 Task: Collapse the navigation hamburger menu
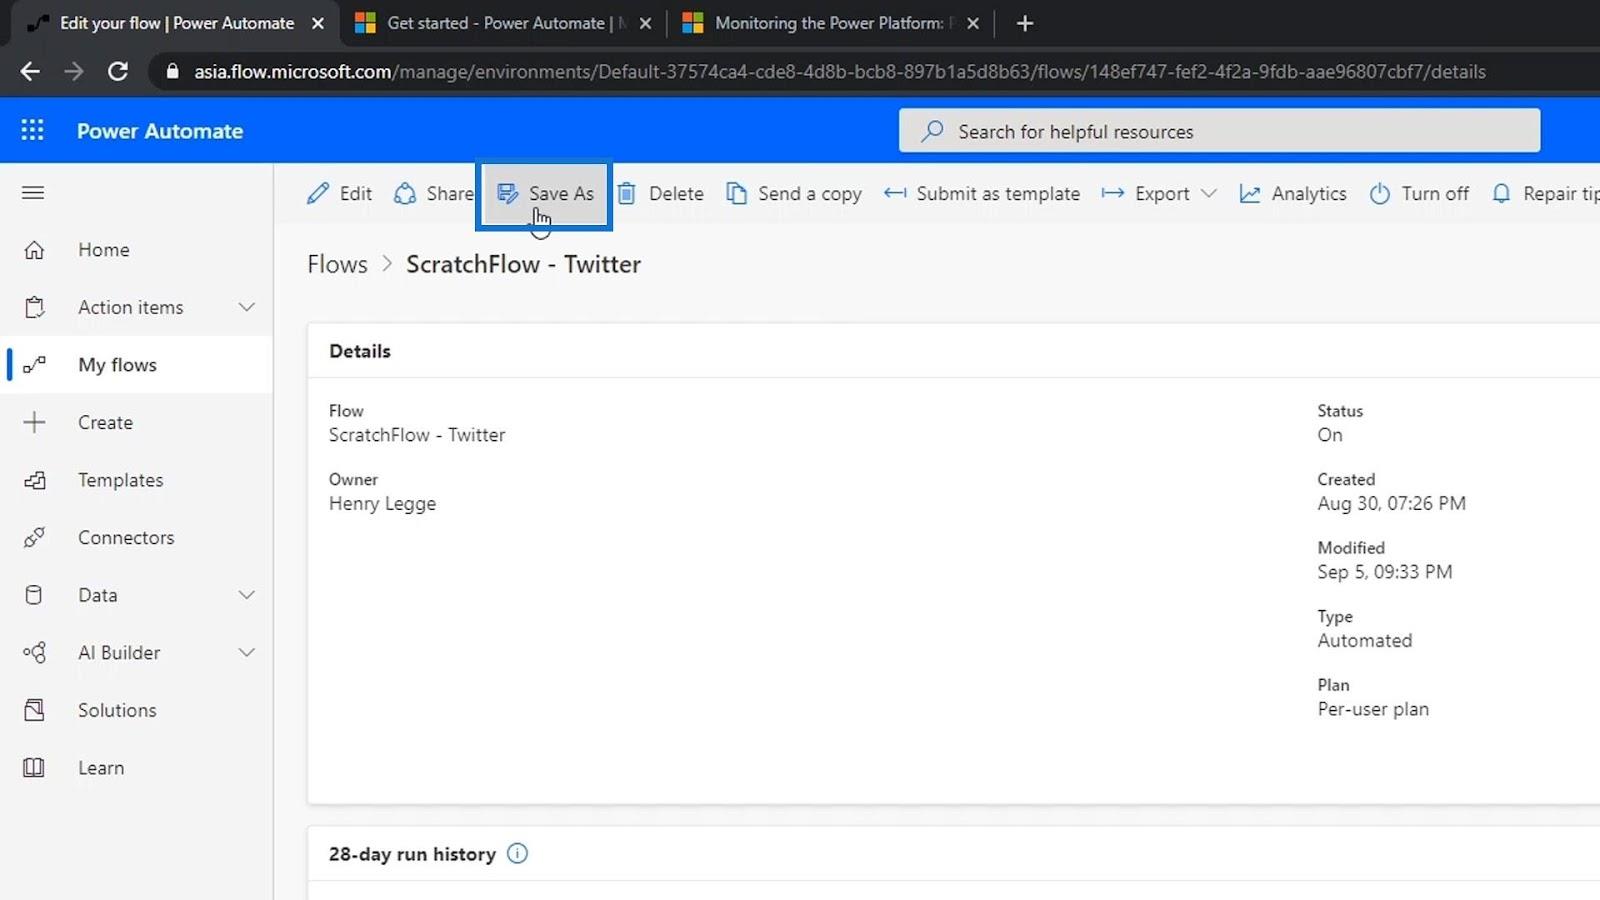[x=33, y=192]
